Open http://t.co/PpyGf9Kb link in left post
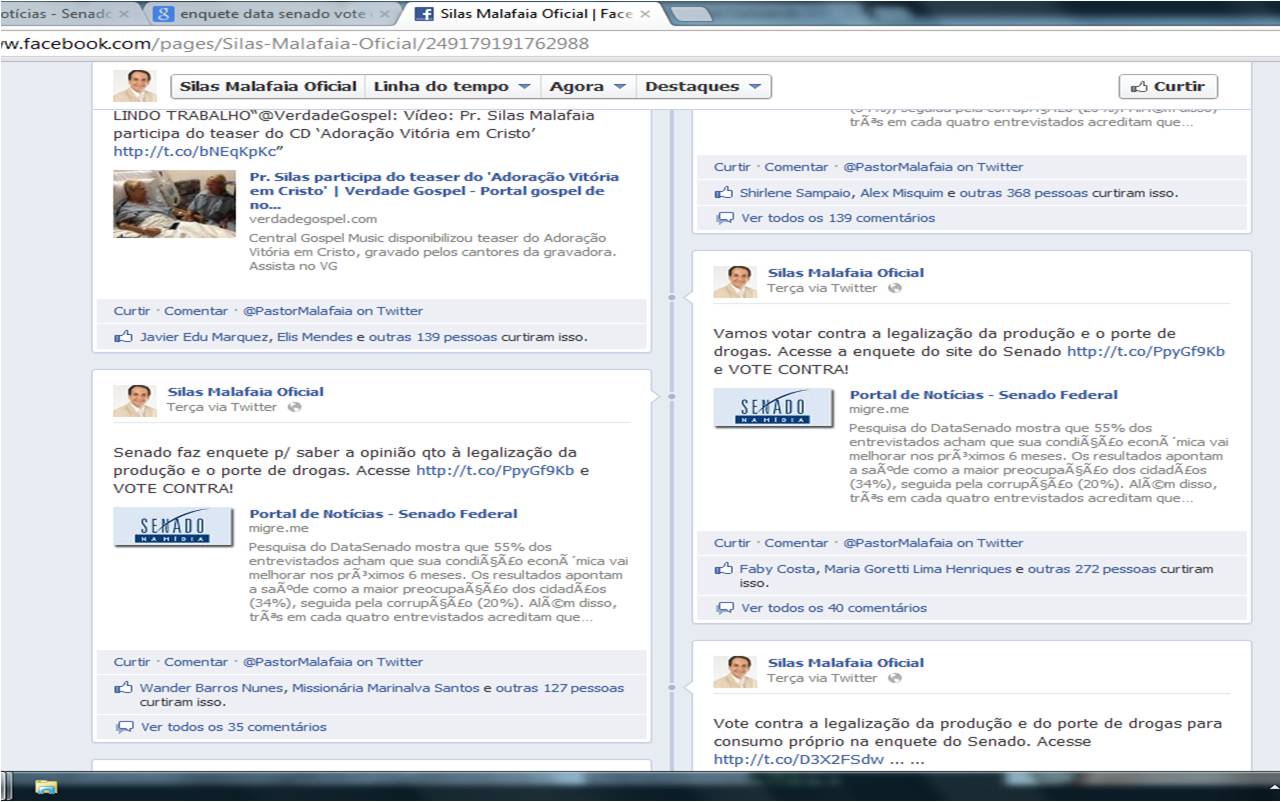The image size is (1281, 802). [495, 470]
